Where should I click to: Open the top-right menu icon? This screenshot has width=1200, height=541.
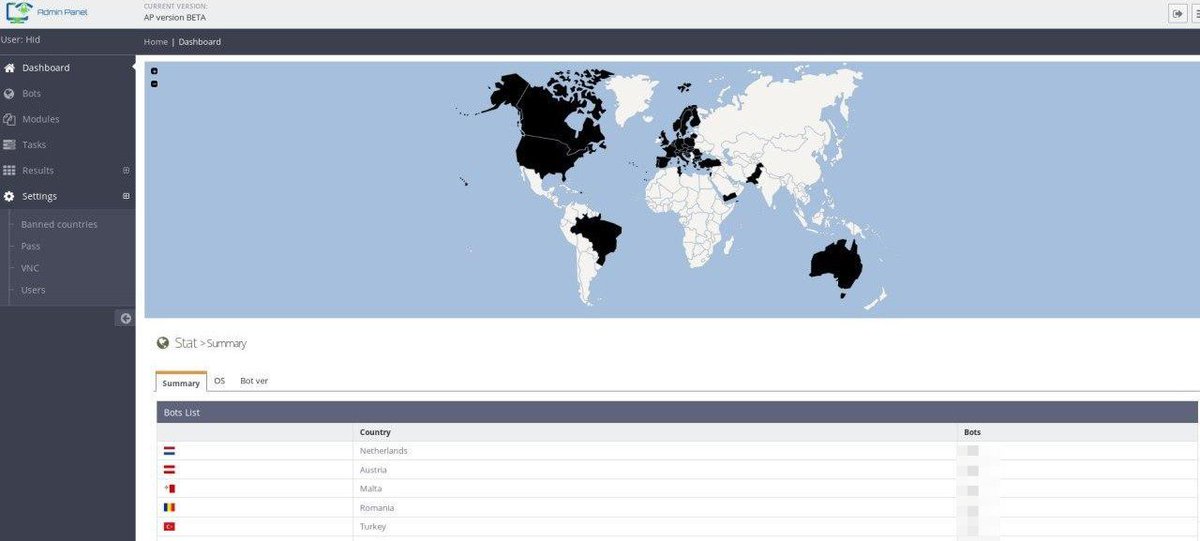(x=1195, y=13)
